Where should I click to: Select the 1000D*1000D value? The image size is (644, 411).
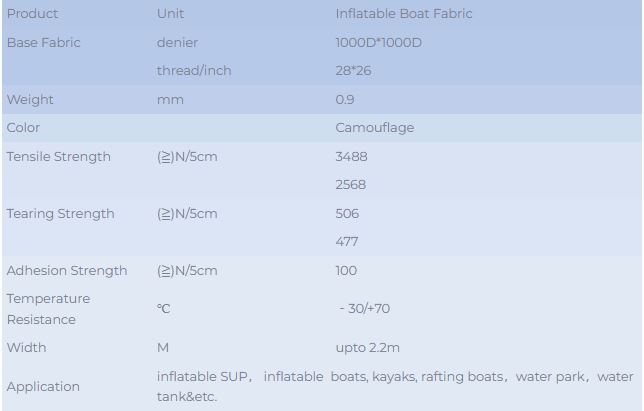379,42
